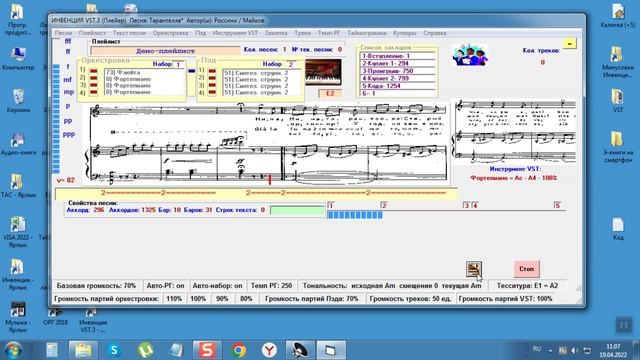Click 'Базовая громкость: 70%' status cell

pyautogui.click(x=96, y=286)
